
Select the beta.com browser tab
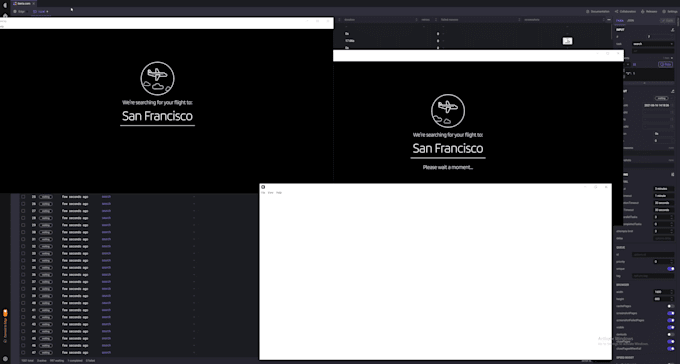tap(24, 3)
